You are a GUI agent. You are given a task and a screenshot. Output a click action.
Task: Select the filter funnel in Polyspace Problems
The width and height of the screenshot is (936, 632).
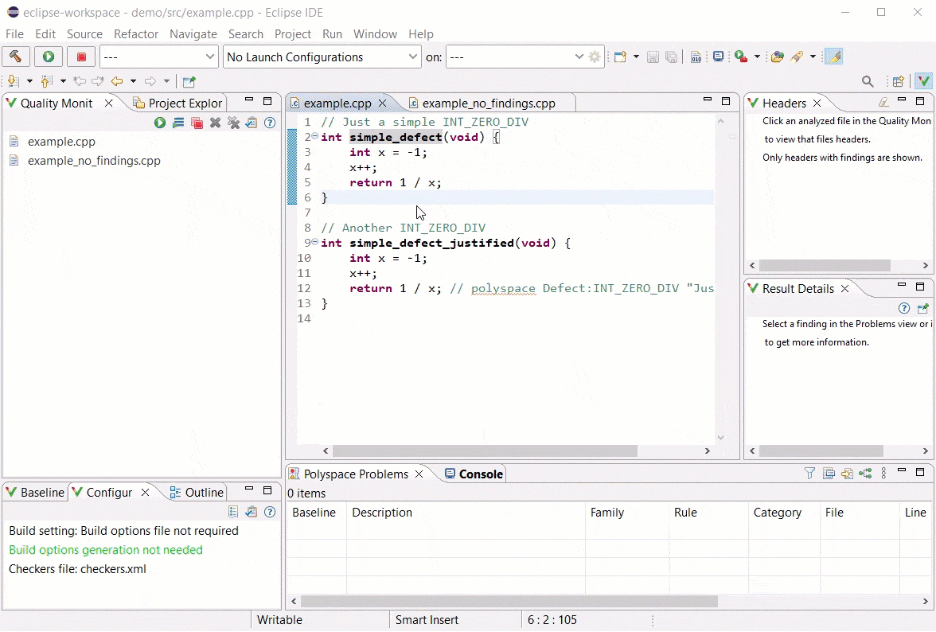pyautogui.click(x=810, y=474)
